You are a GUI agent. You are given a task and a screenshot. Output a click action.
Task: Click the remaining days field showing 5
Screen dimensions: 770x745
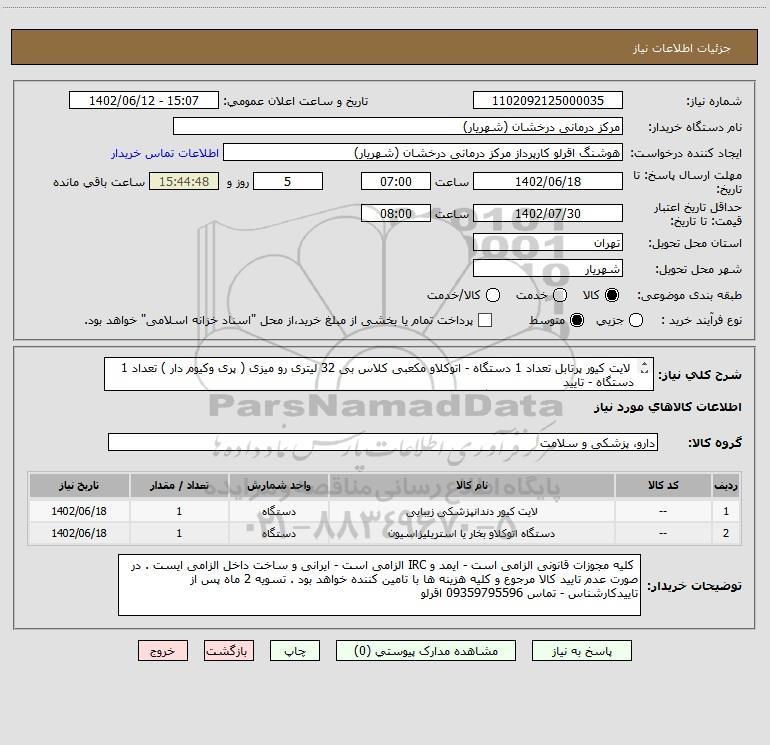[288, 181]
